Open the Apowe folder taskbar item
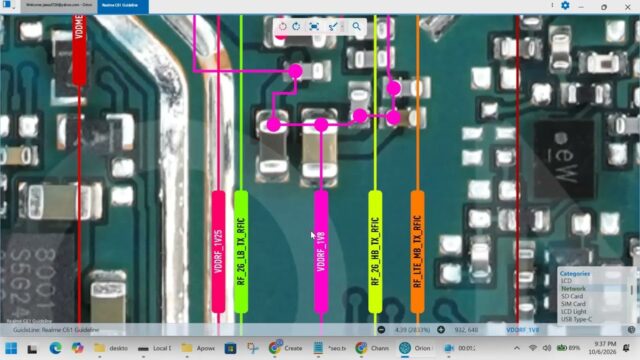The image size is (640, 360). click(x=198, y=348)
